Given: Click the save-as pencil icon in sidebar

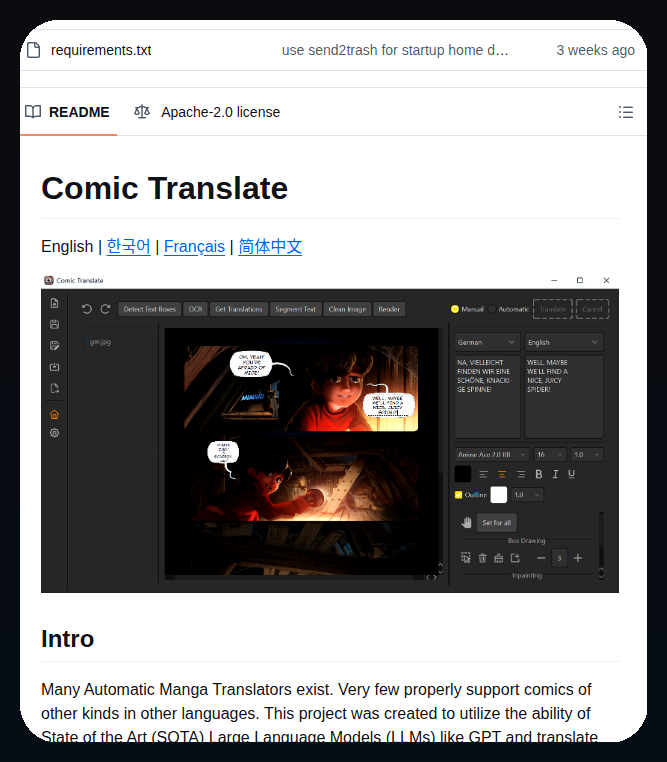Looking at the screenshot, I should coord(54,346).
